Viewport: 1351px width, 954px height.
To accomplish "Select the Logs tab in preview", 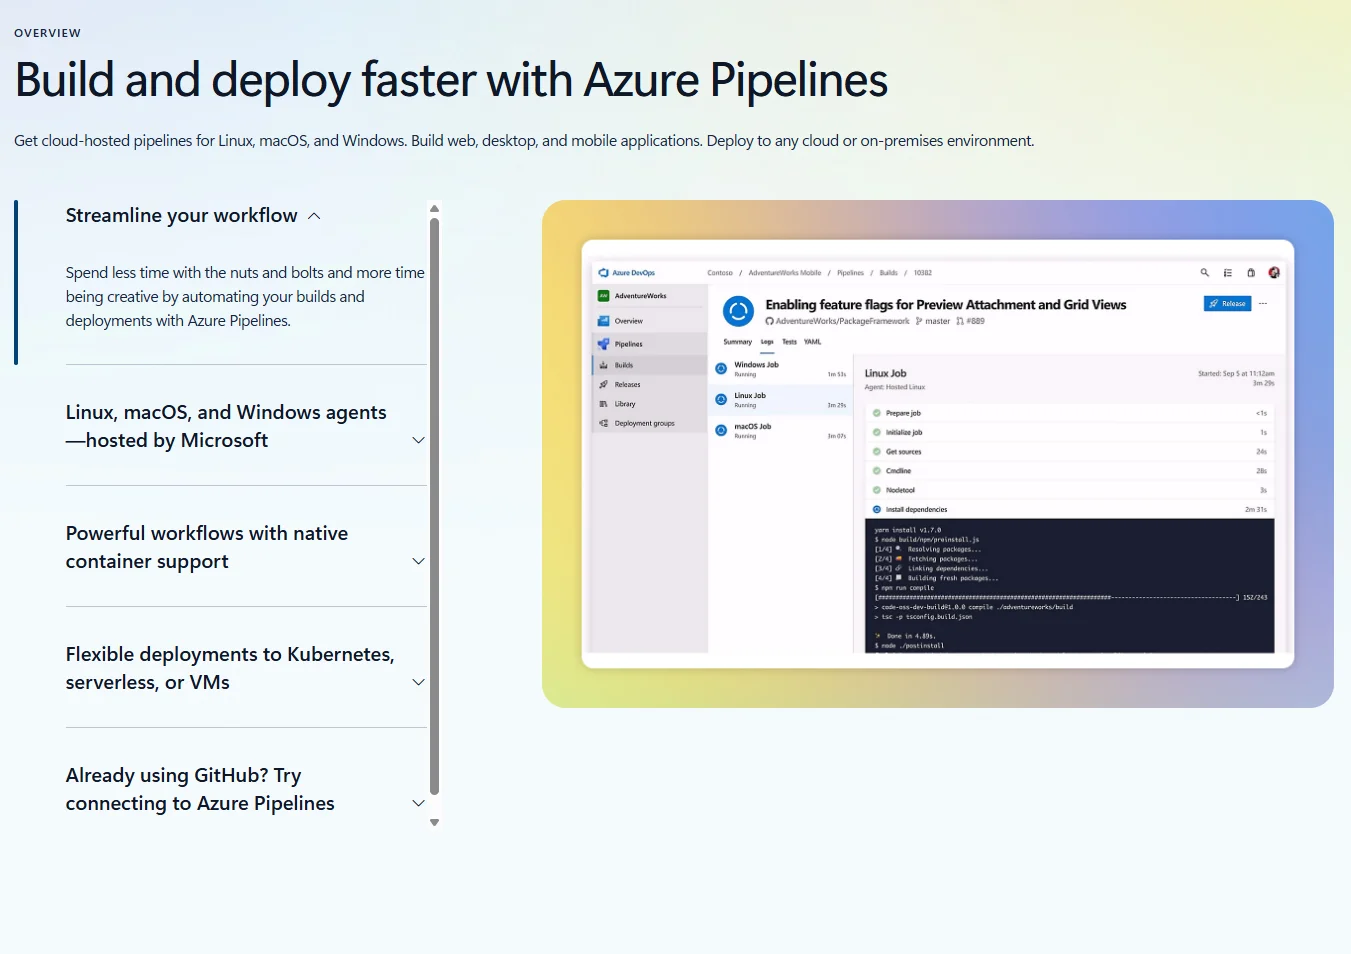I will [x=767, y=342].
